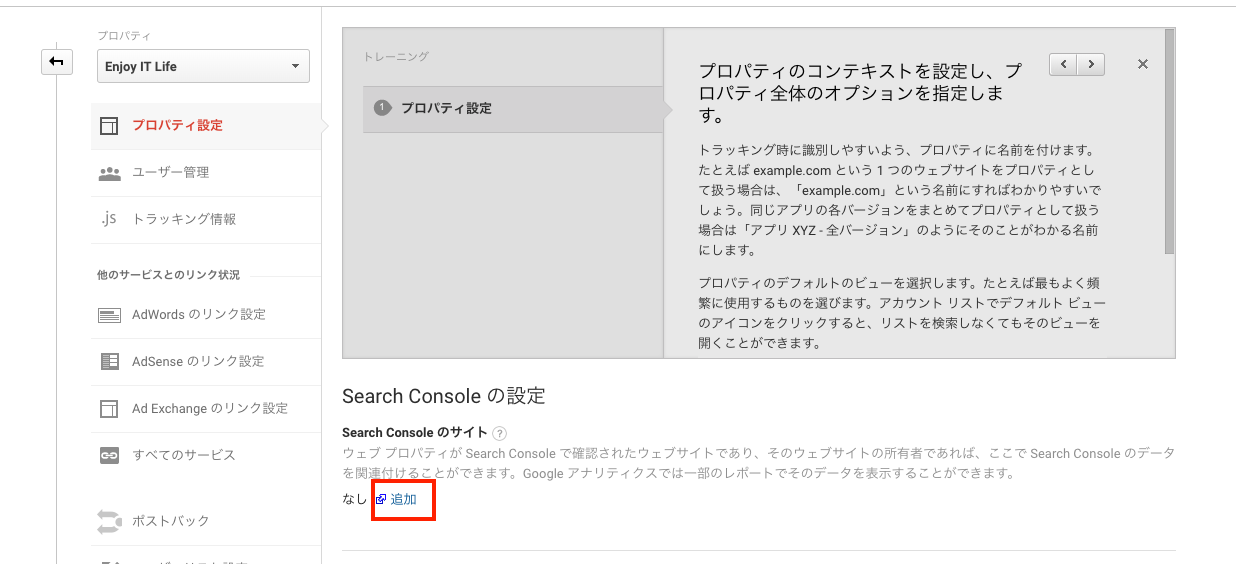
Task: Close the training panel
Action: click(1143, 64)
